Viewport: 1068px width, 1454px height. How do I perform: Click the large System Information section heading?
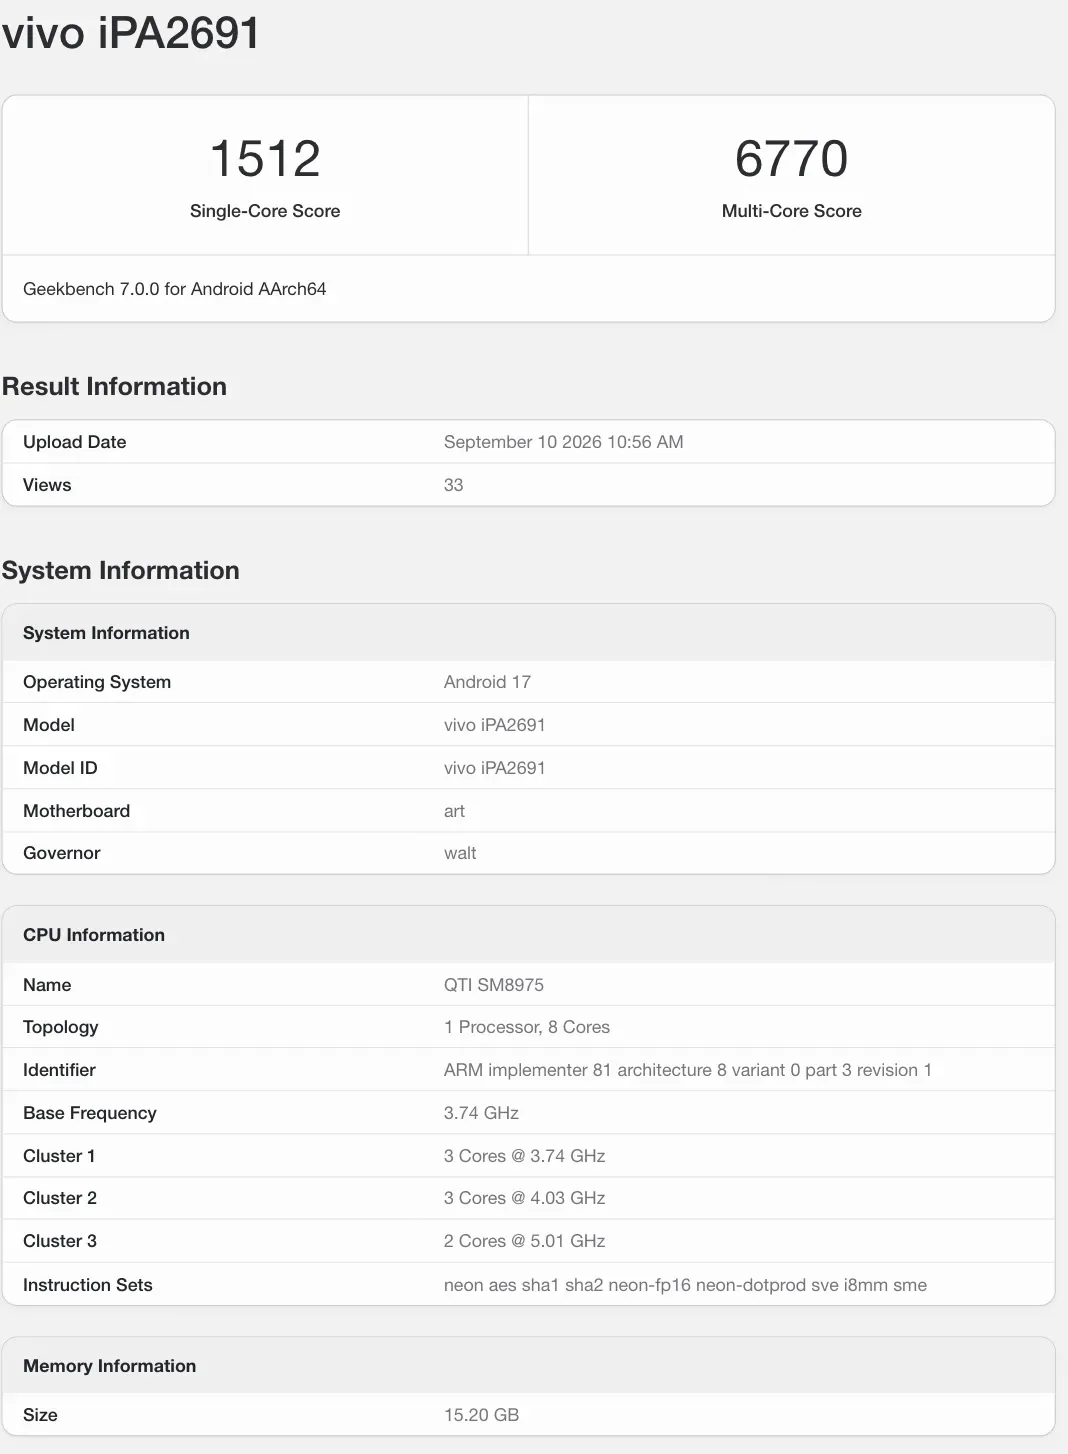(x=121, y=570)
